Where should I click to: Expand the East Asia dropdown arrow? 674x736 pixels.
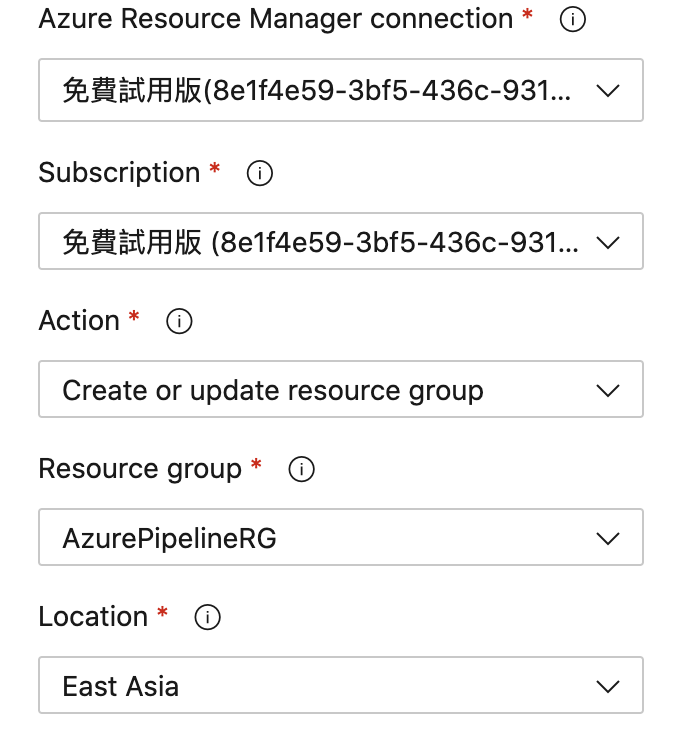point(608,686)
